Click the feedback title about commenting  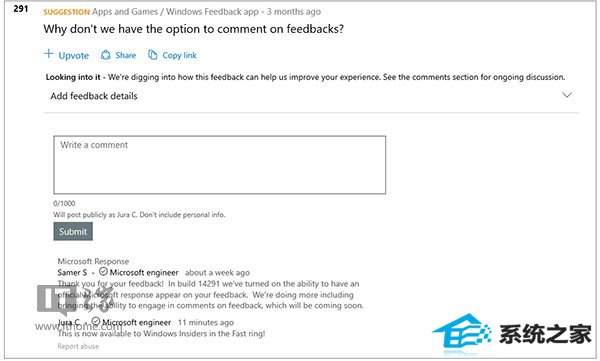(x=194, y=29)
